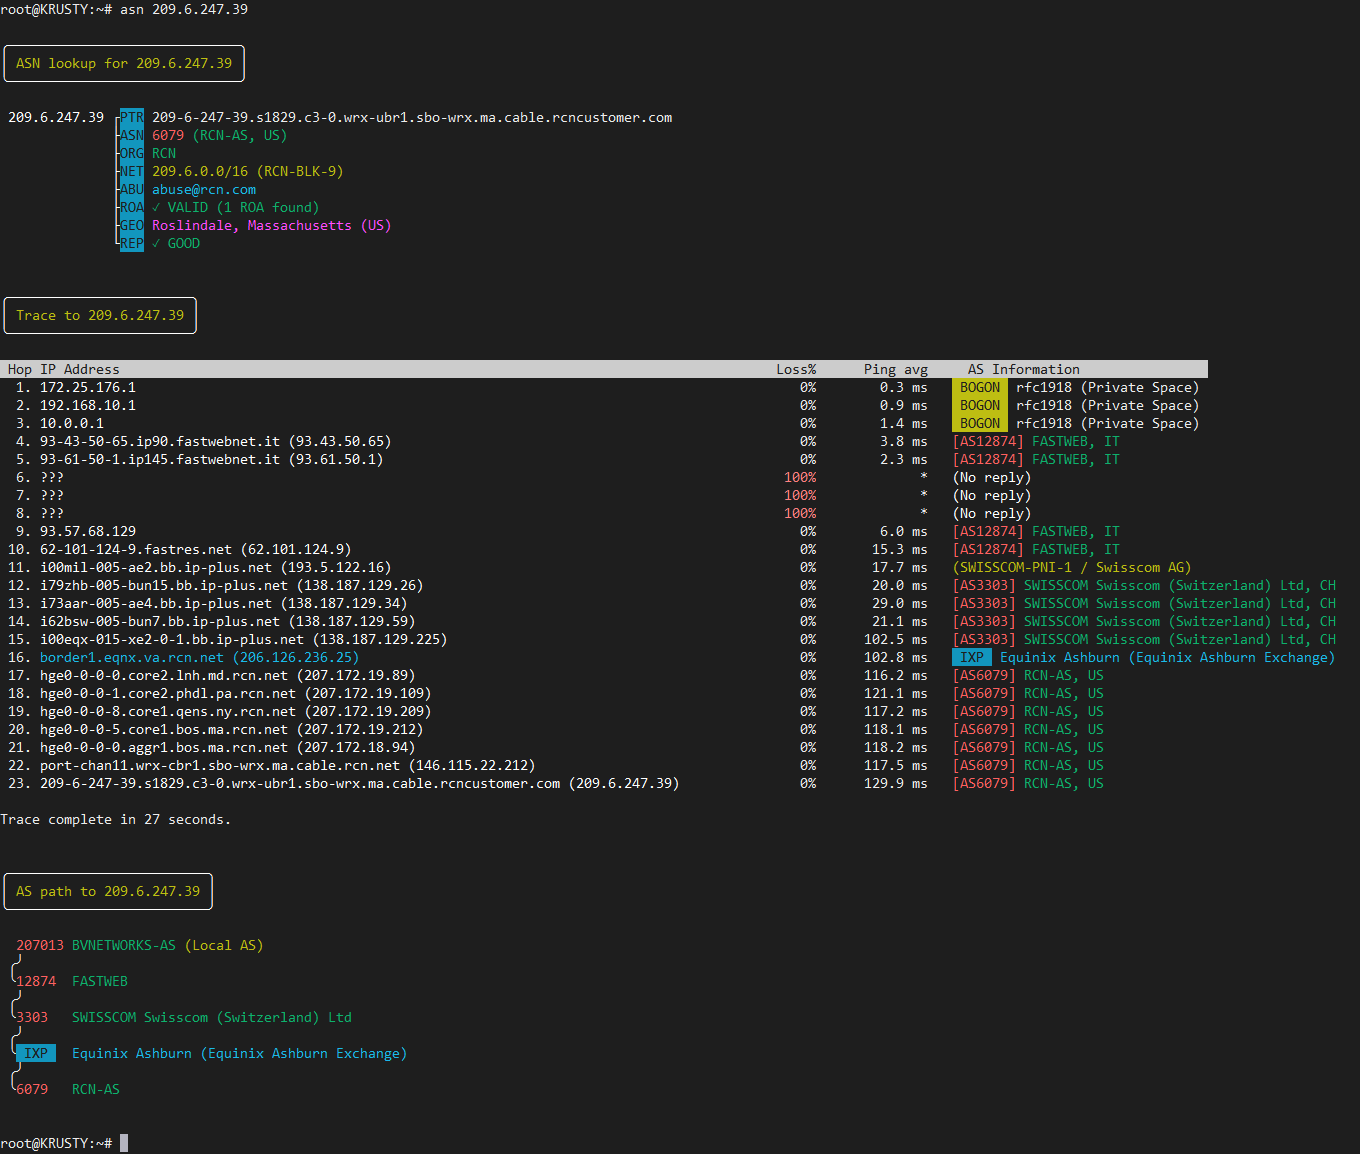
Task: Click the GEO tag label
Action: point(132,225)
